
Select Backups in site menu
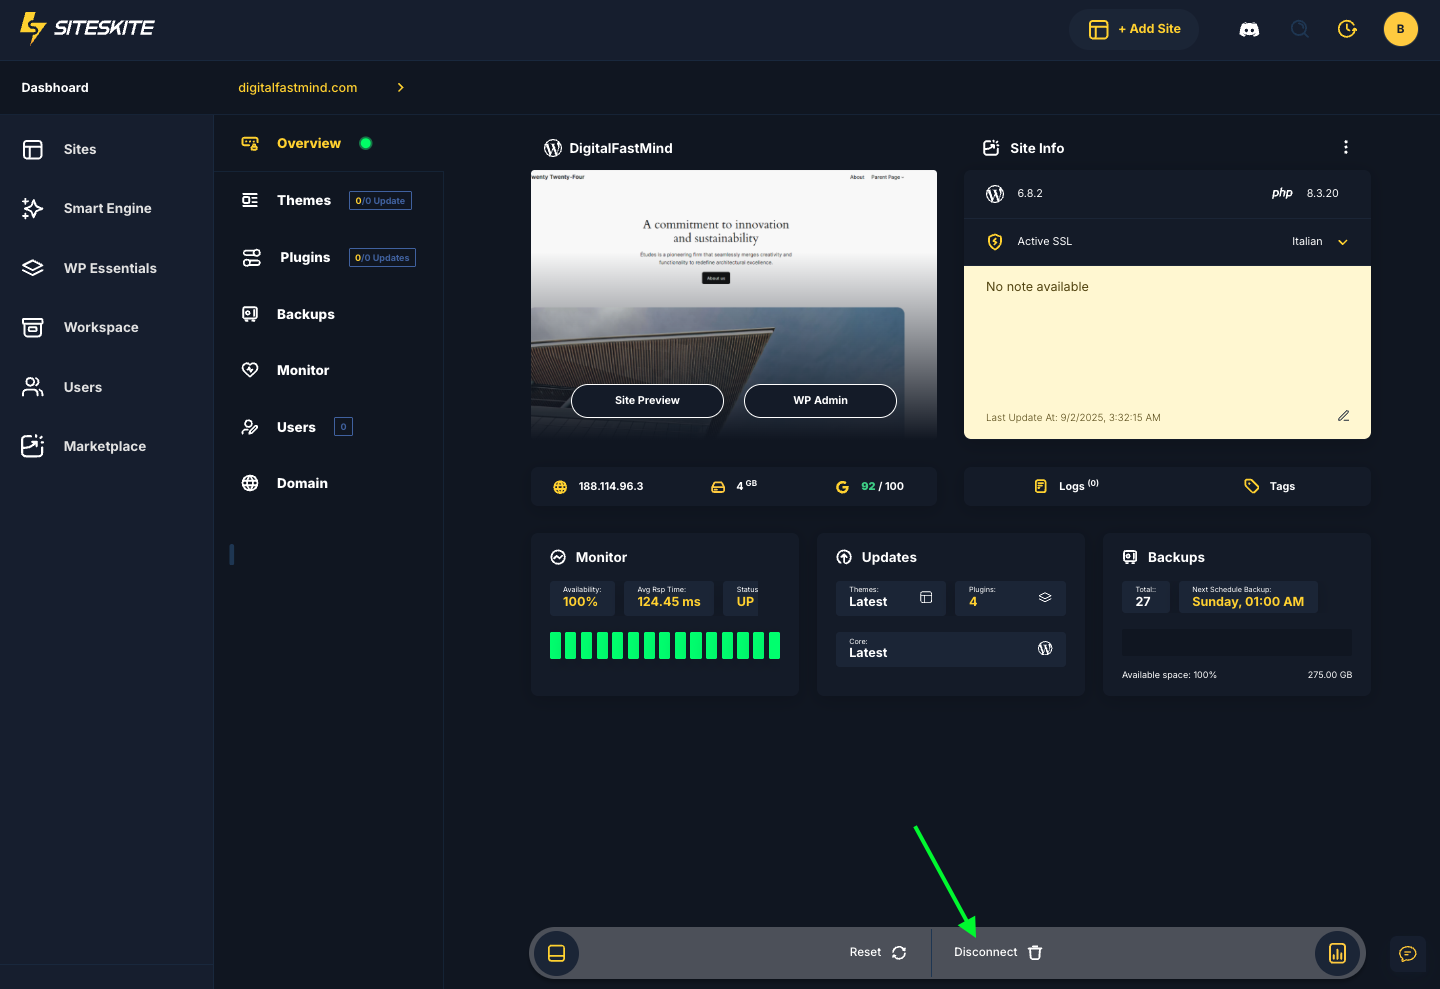[x=305, y=314]
